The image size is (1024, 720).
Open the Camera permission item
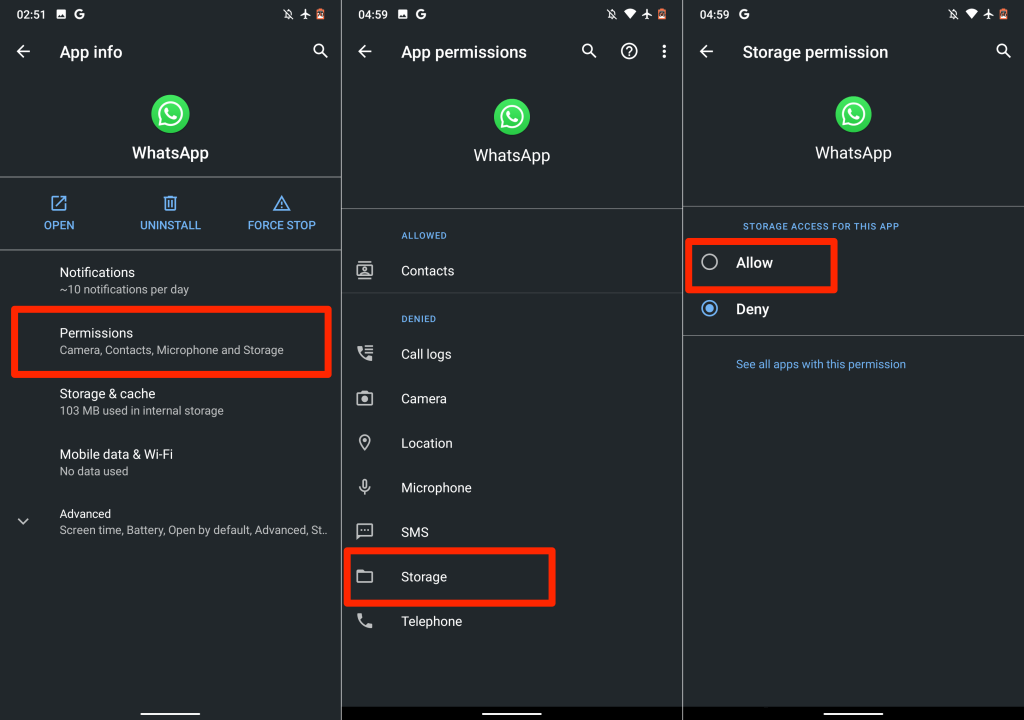pos(424,398)
